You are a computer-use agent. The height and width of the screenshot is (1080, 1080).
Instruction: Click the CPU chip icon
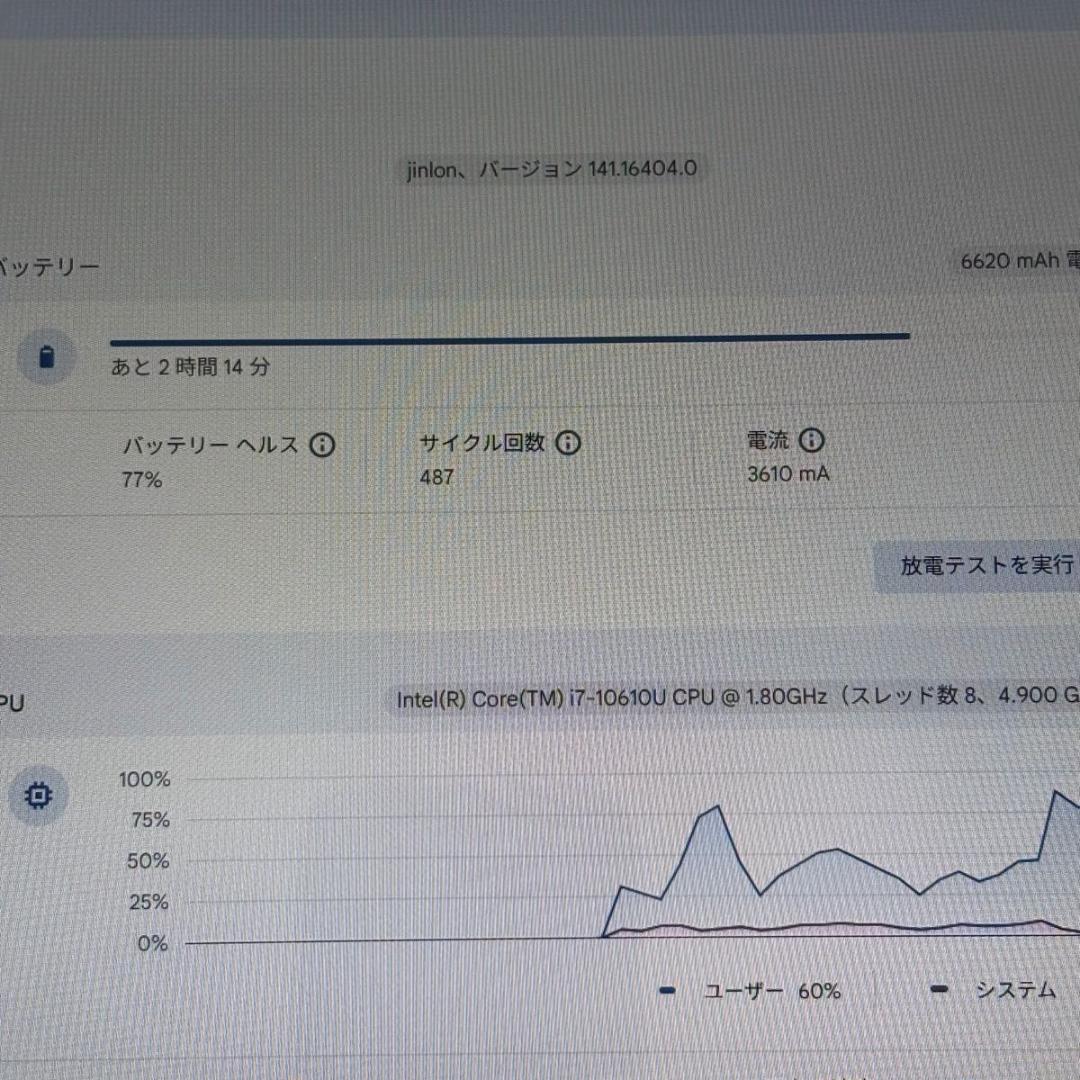[40, 796]
